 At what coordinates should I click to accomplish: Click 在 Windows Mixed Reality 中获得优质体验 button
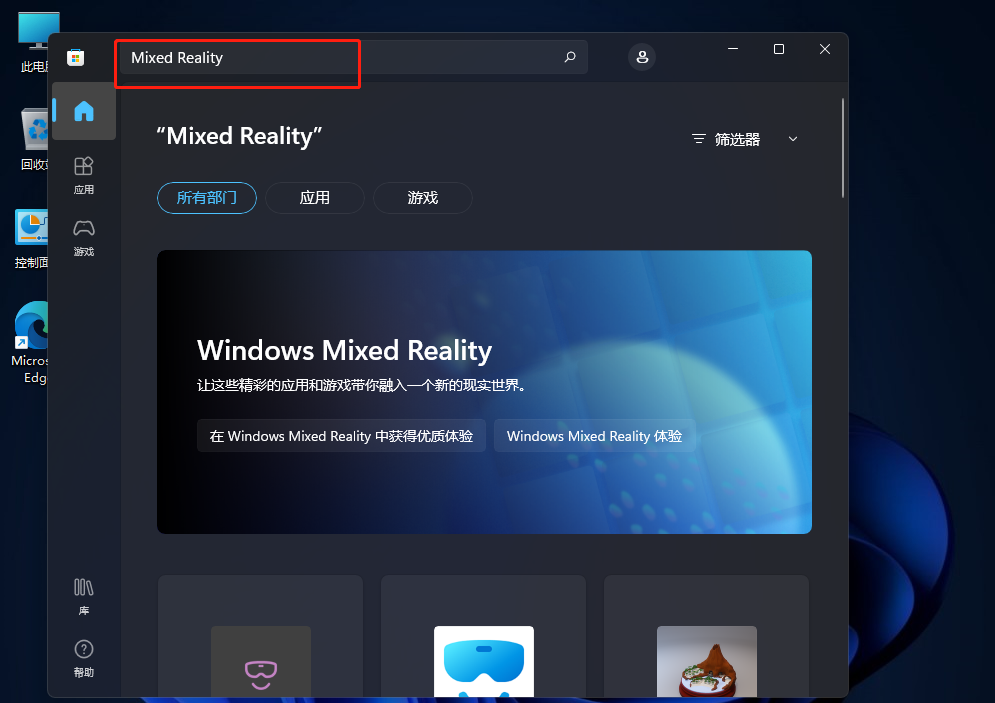pos(341,436)
